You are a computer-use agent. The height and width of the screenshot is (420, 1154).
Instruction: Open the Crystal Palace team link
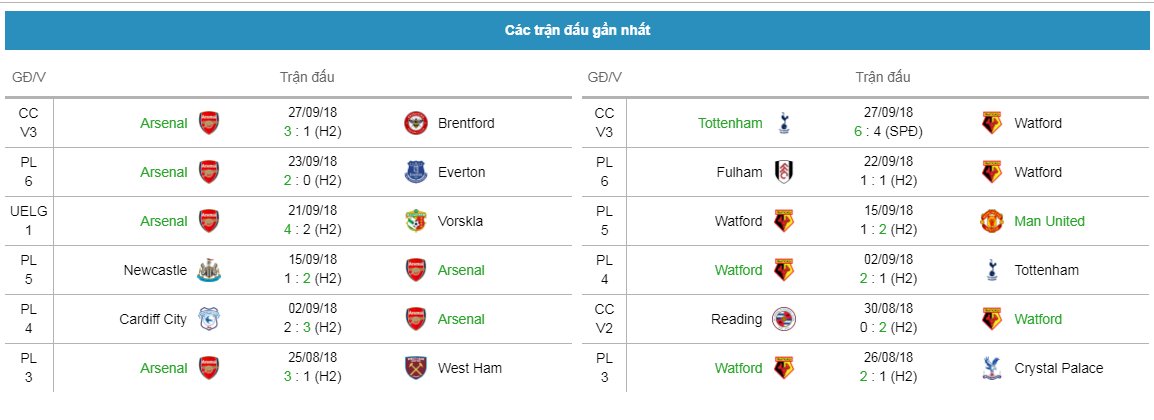pyautogui.click(x=1058, y=368)
